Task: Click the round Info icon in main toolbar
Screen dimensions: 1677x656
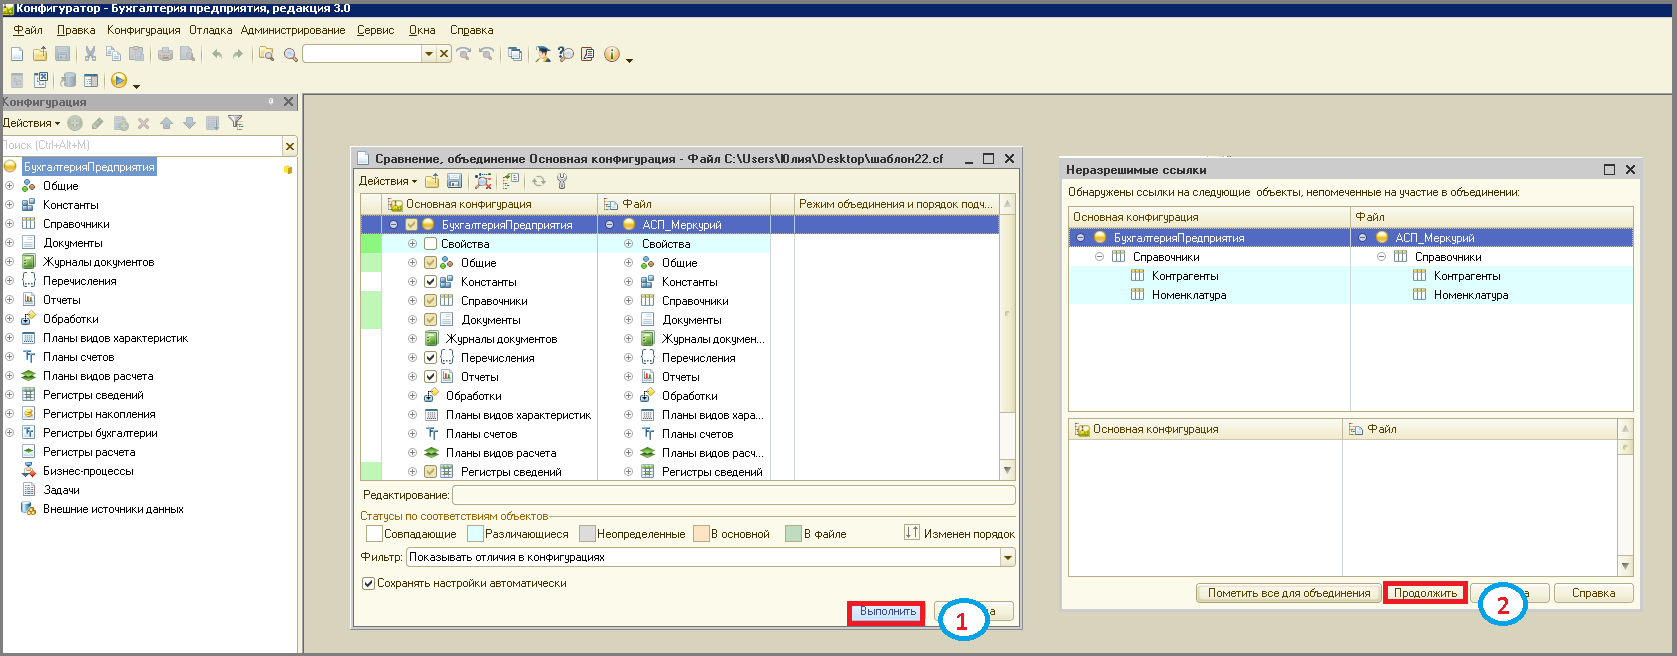Action: pyautogui.click(x=612, y=54)
